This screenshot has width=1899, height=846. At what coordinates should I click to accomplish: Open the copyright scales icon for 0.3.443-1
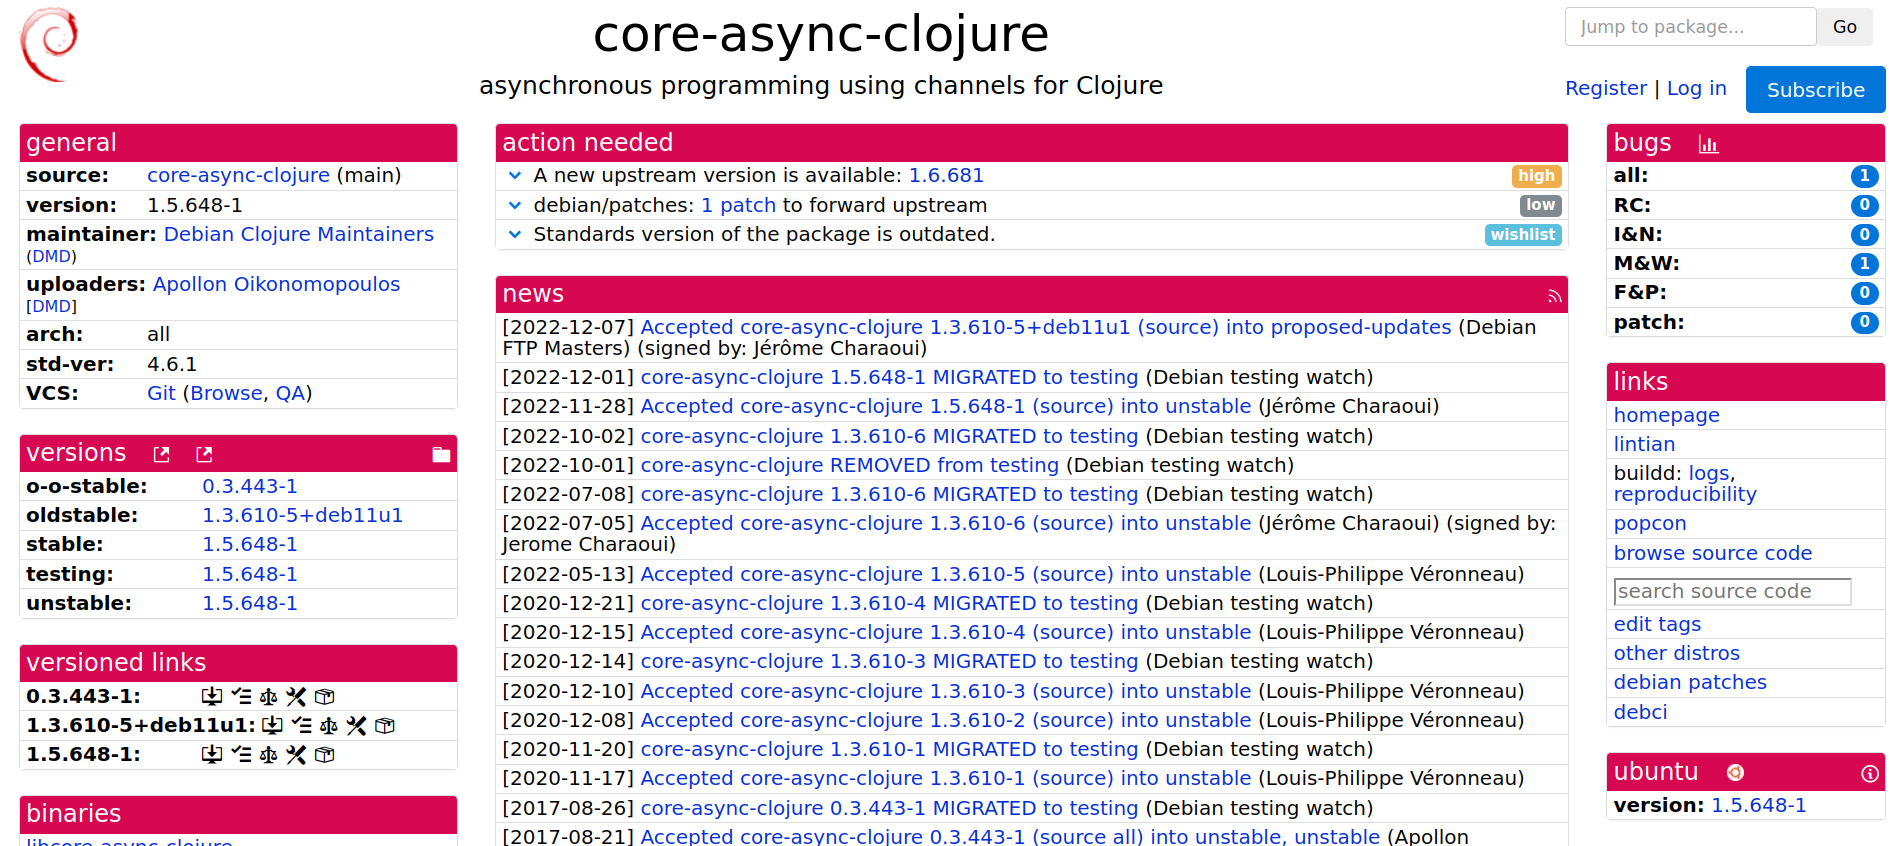coord(268,697)
